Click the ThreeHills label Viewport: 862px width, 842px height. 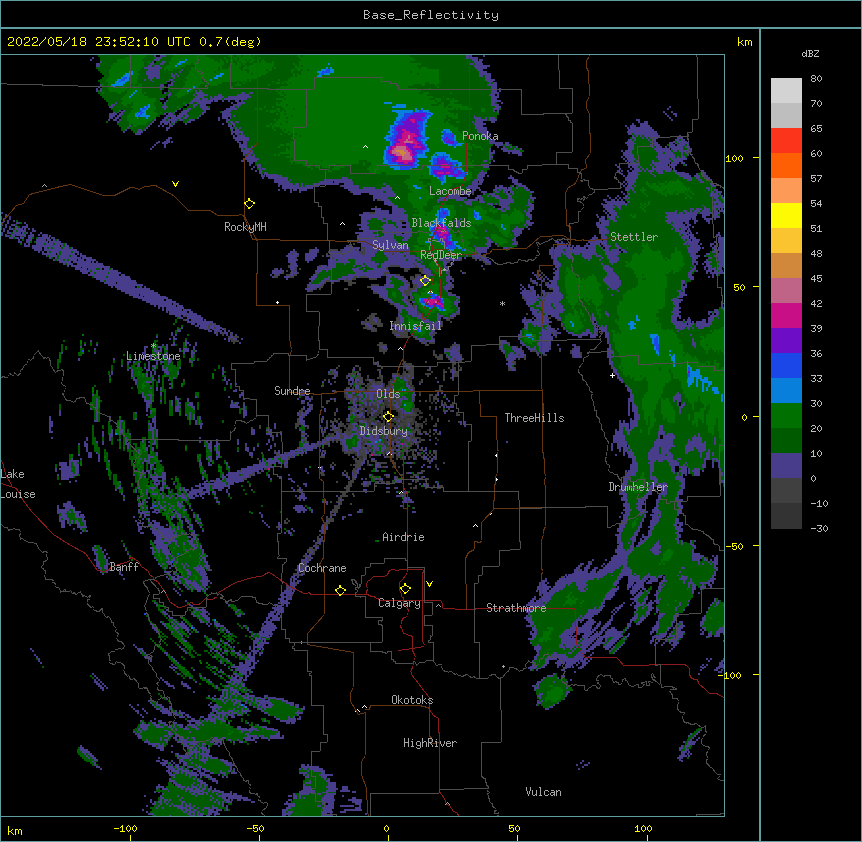coord(534,418)
